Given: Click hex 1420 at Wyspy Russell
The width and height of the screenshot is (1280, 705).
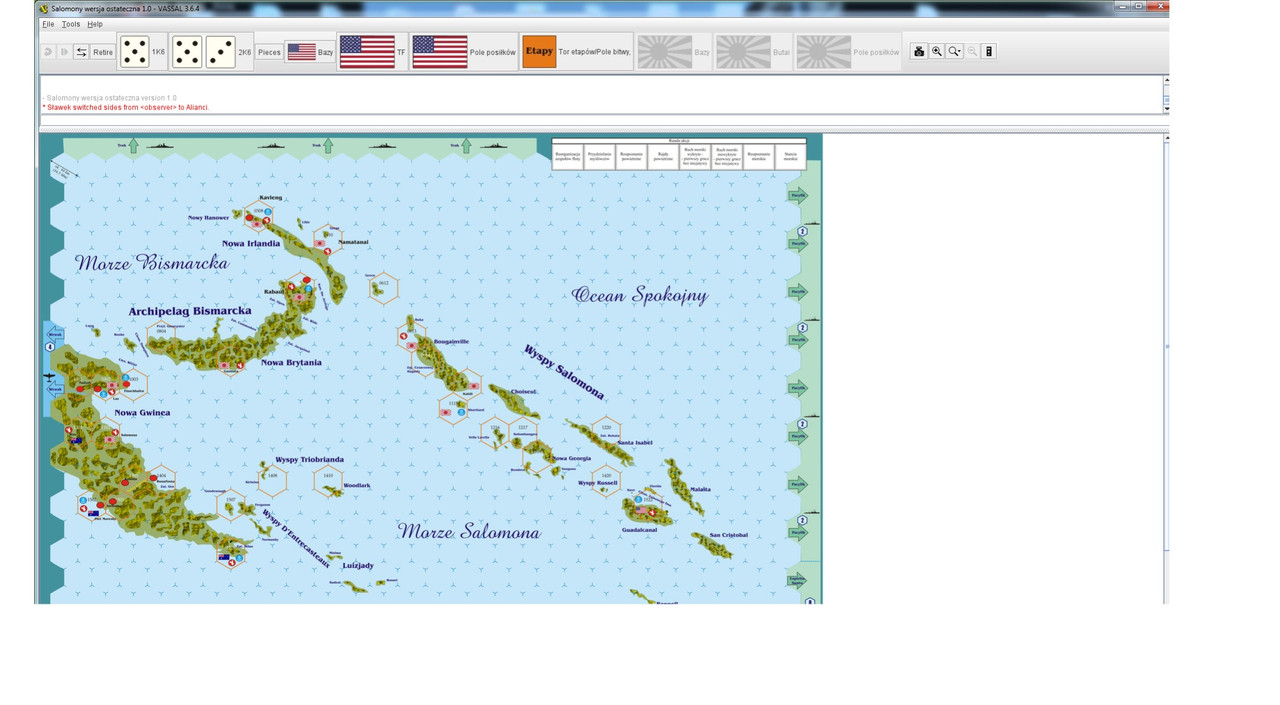Looking at the screenshot, I should 606,480.
